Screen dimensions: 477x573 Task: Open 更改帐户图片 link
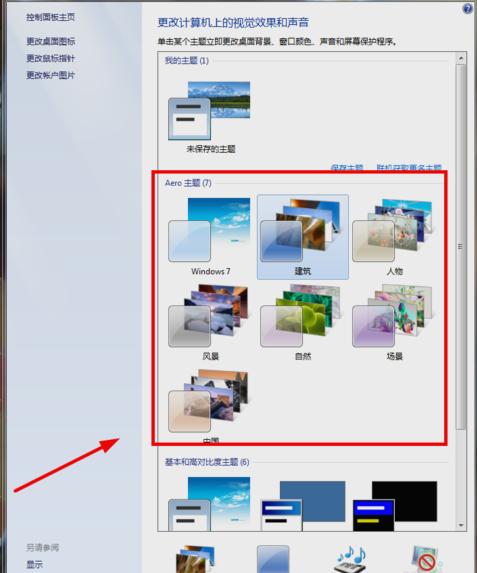point(50,75)
